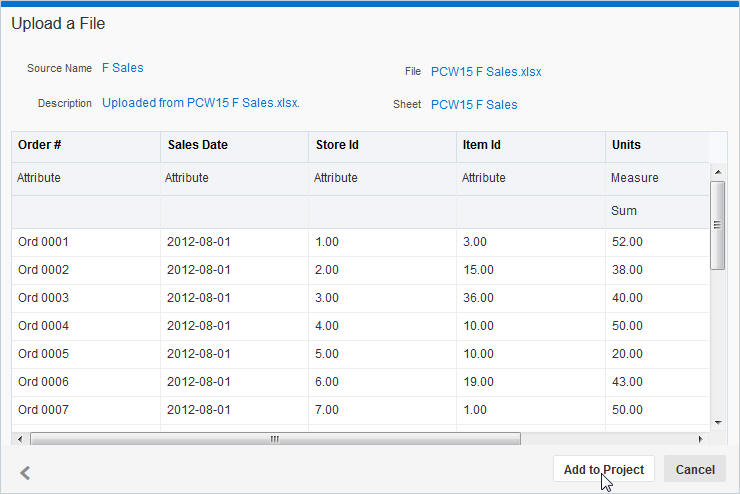740x494 pixels.
Task: Click the back arrow icon
Action: click(x=25, y=472)
